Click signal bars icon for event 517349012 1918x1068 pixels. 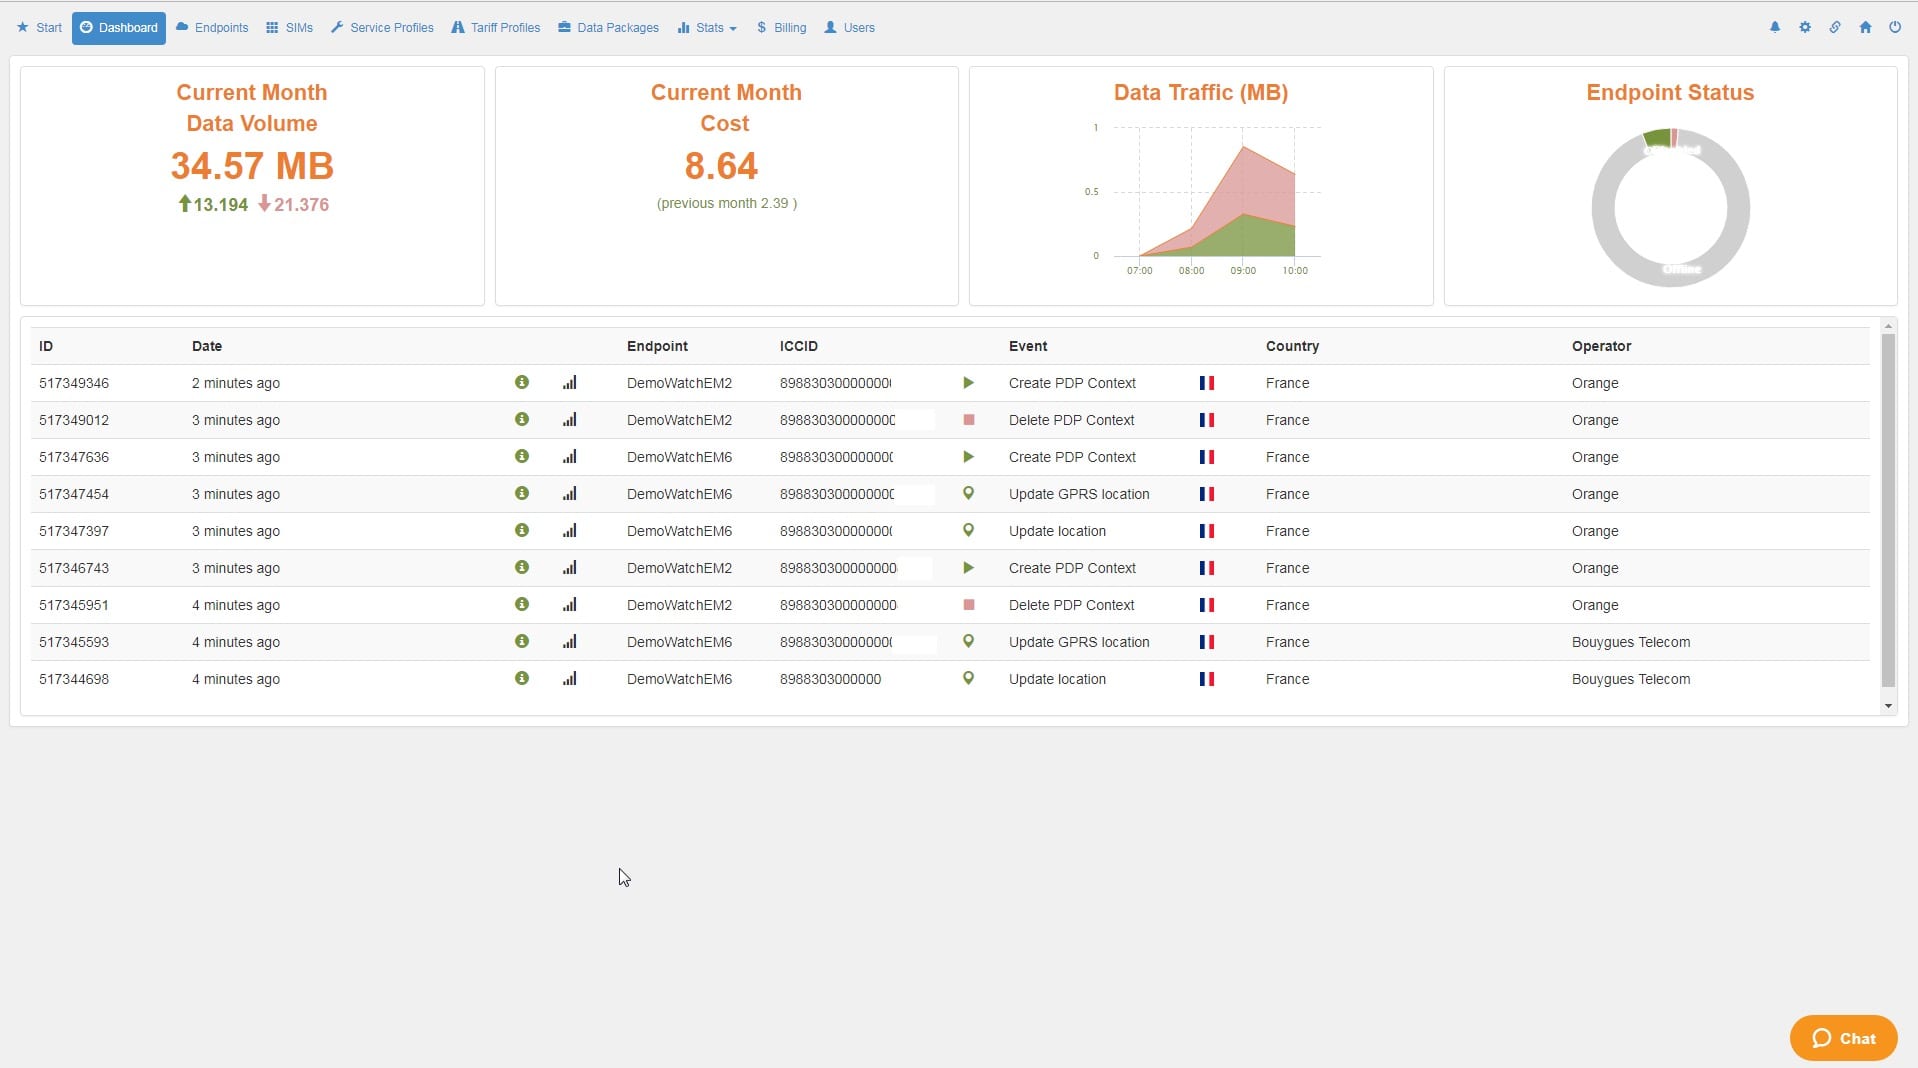[569, 420]
